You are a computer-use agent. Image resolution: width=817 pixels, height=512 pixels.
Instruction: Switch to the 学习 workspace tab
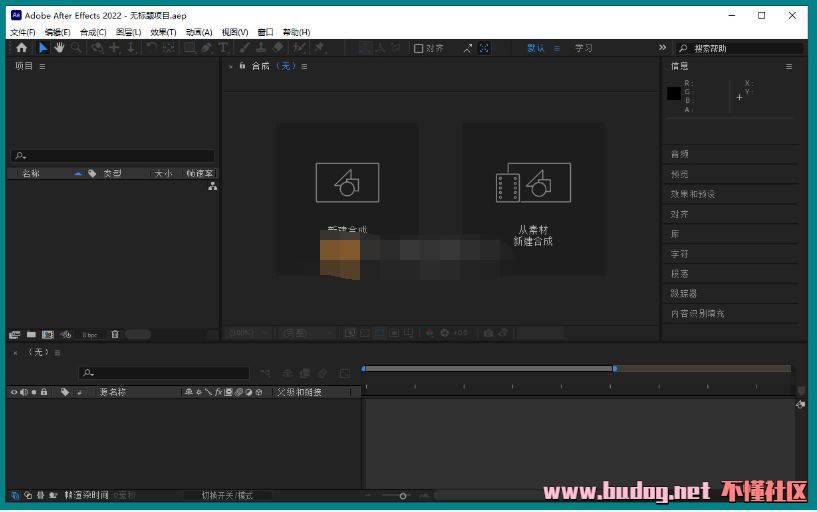click(584, 48)
